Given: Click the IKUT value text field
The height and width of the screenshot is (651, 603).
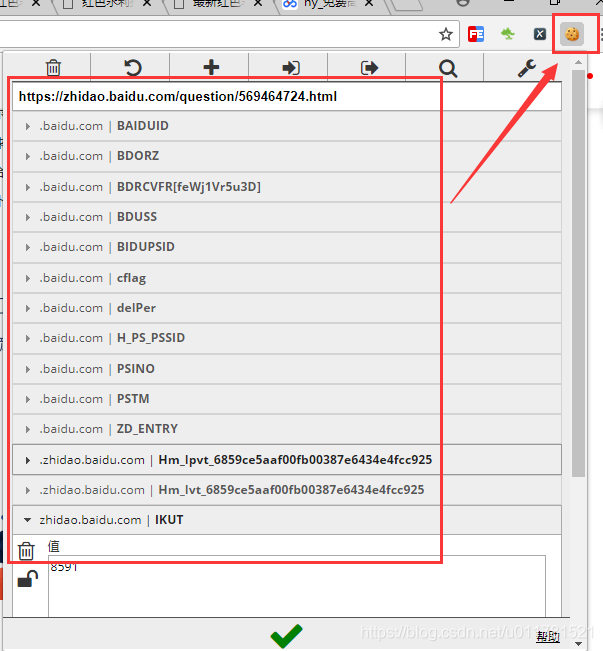Looking at the screenshot, I should click(297, 586).
